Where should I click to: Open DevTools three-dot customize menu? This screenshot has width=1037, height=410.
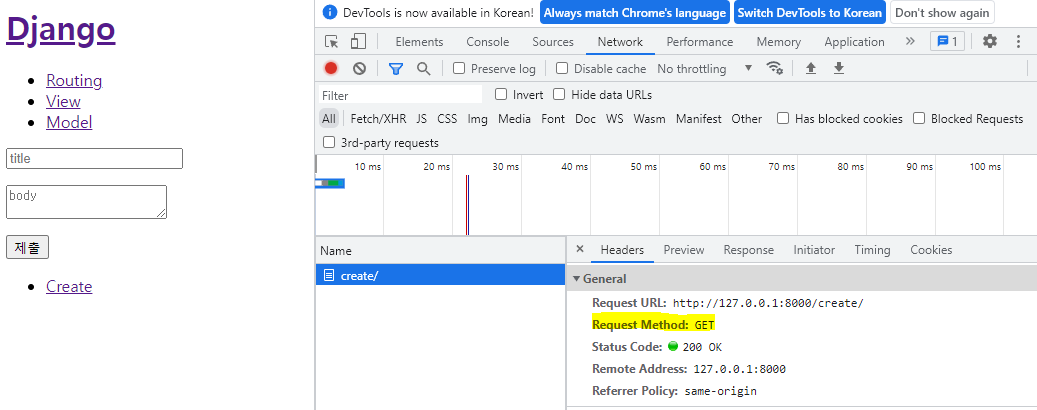tap(1018, 42)
